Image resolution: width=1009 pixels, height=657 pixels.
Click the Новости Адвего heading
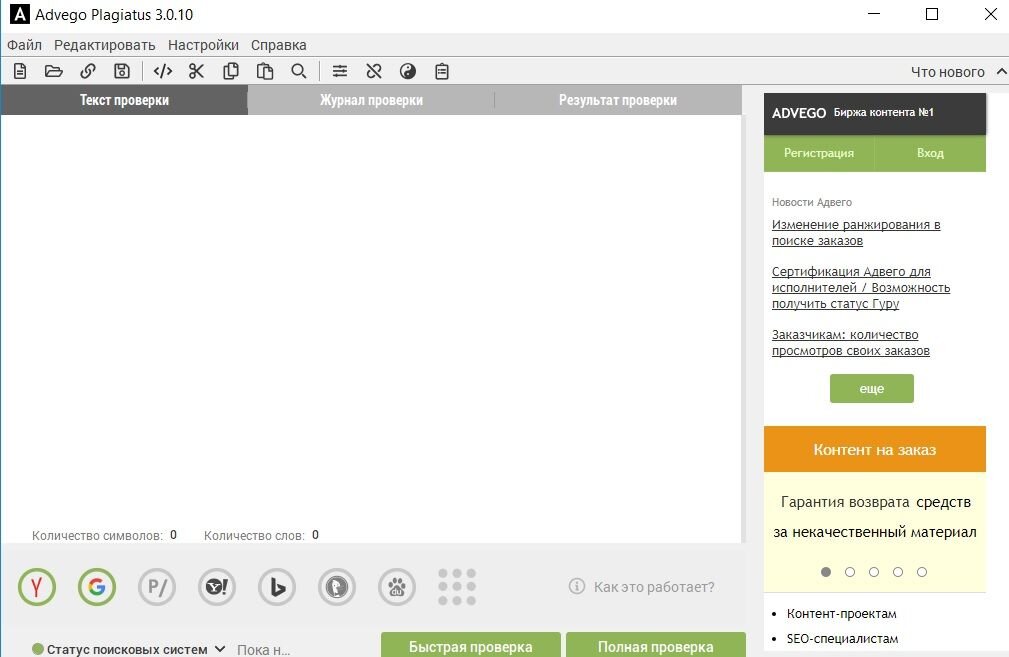811,202
